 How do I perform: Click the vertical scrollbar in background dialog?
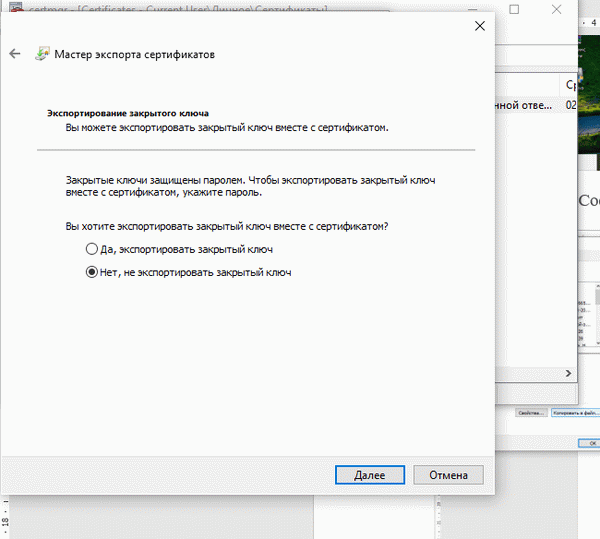[x=597, y=314]
